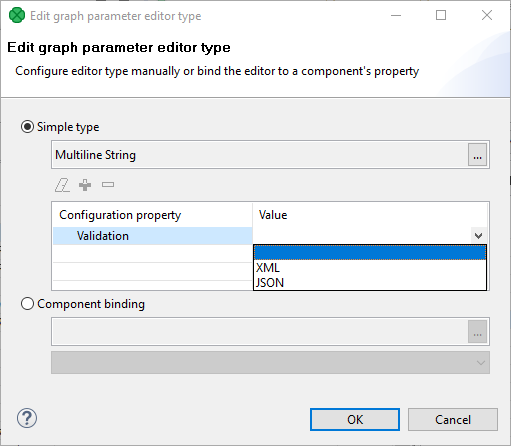Click the Component binding text field
This screenshot has width=511, height=446.
[x=260, y=332]
